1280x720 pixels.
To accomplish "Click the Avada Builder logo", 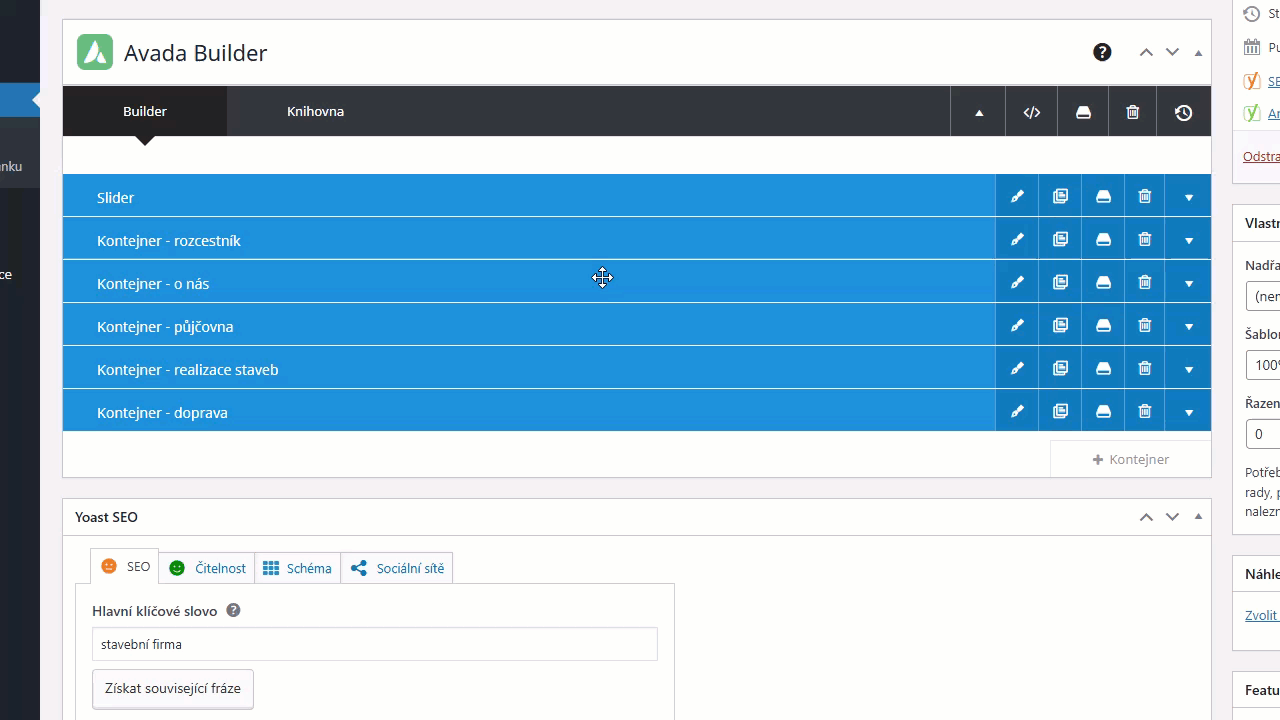I will click(x=95, y=52).
